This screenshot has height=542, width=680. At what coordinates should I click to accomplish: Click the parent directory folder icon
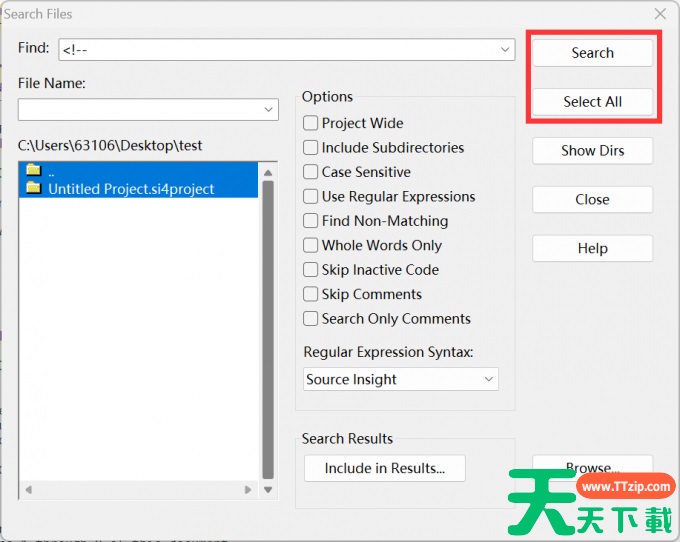tap(33, 170)
